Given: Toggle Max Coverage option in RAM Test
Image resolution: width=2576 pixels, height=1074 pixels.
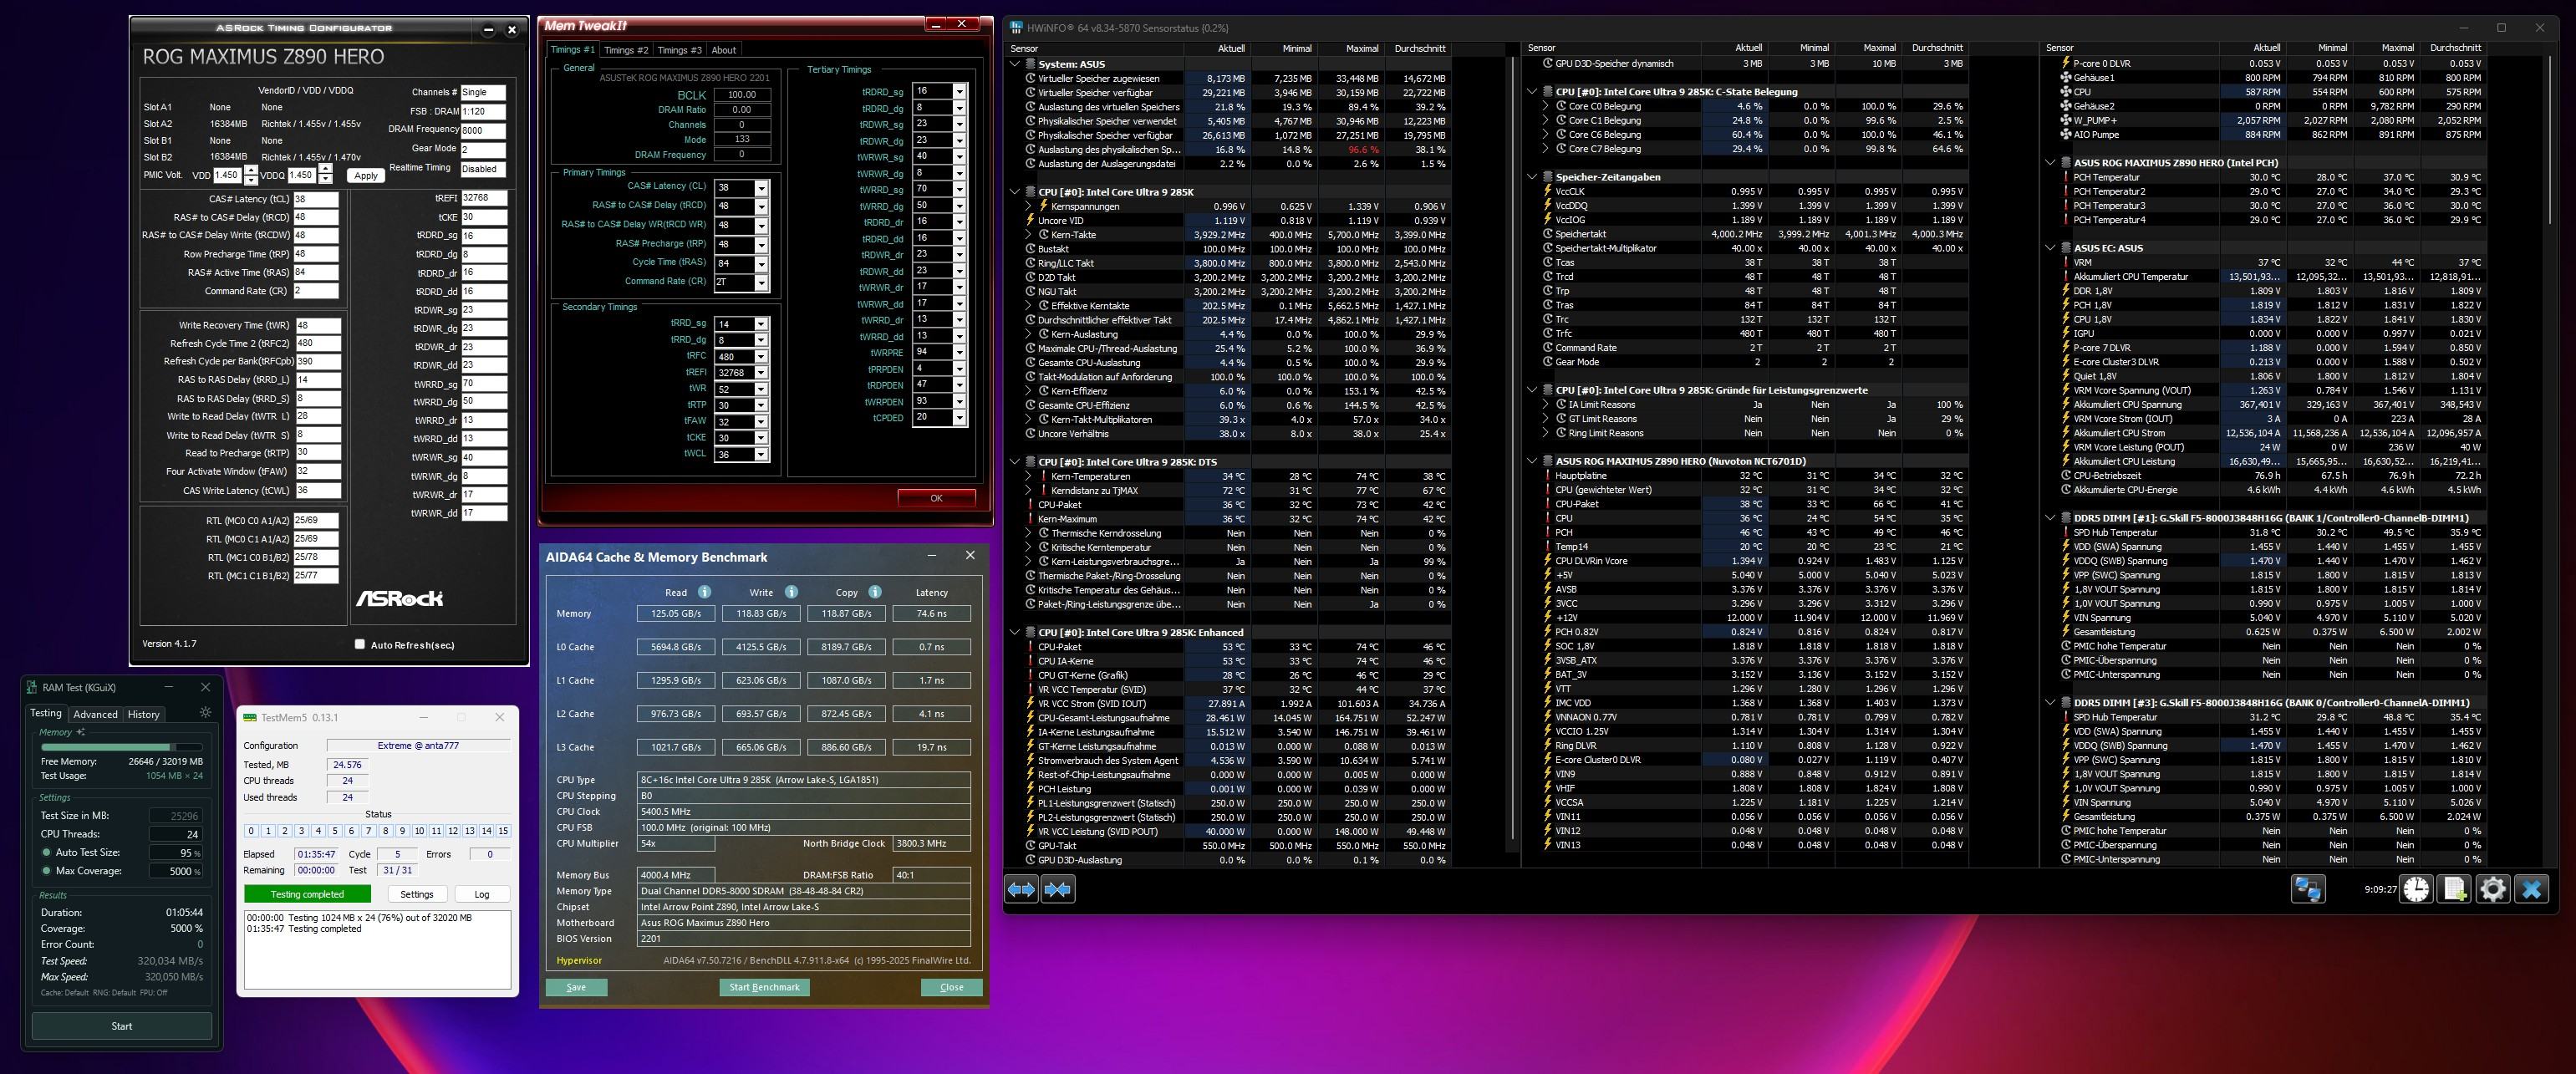Looking at the screenshot, I should tap(46, 870).
